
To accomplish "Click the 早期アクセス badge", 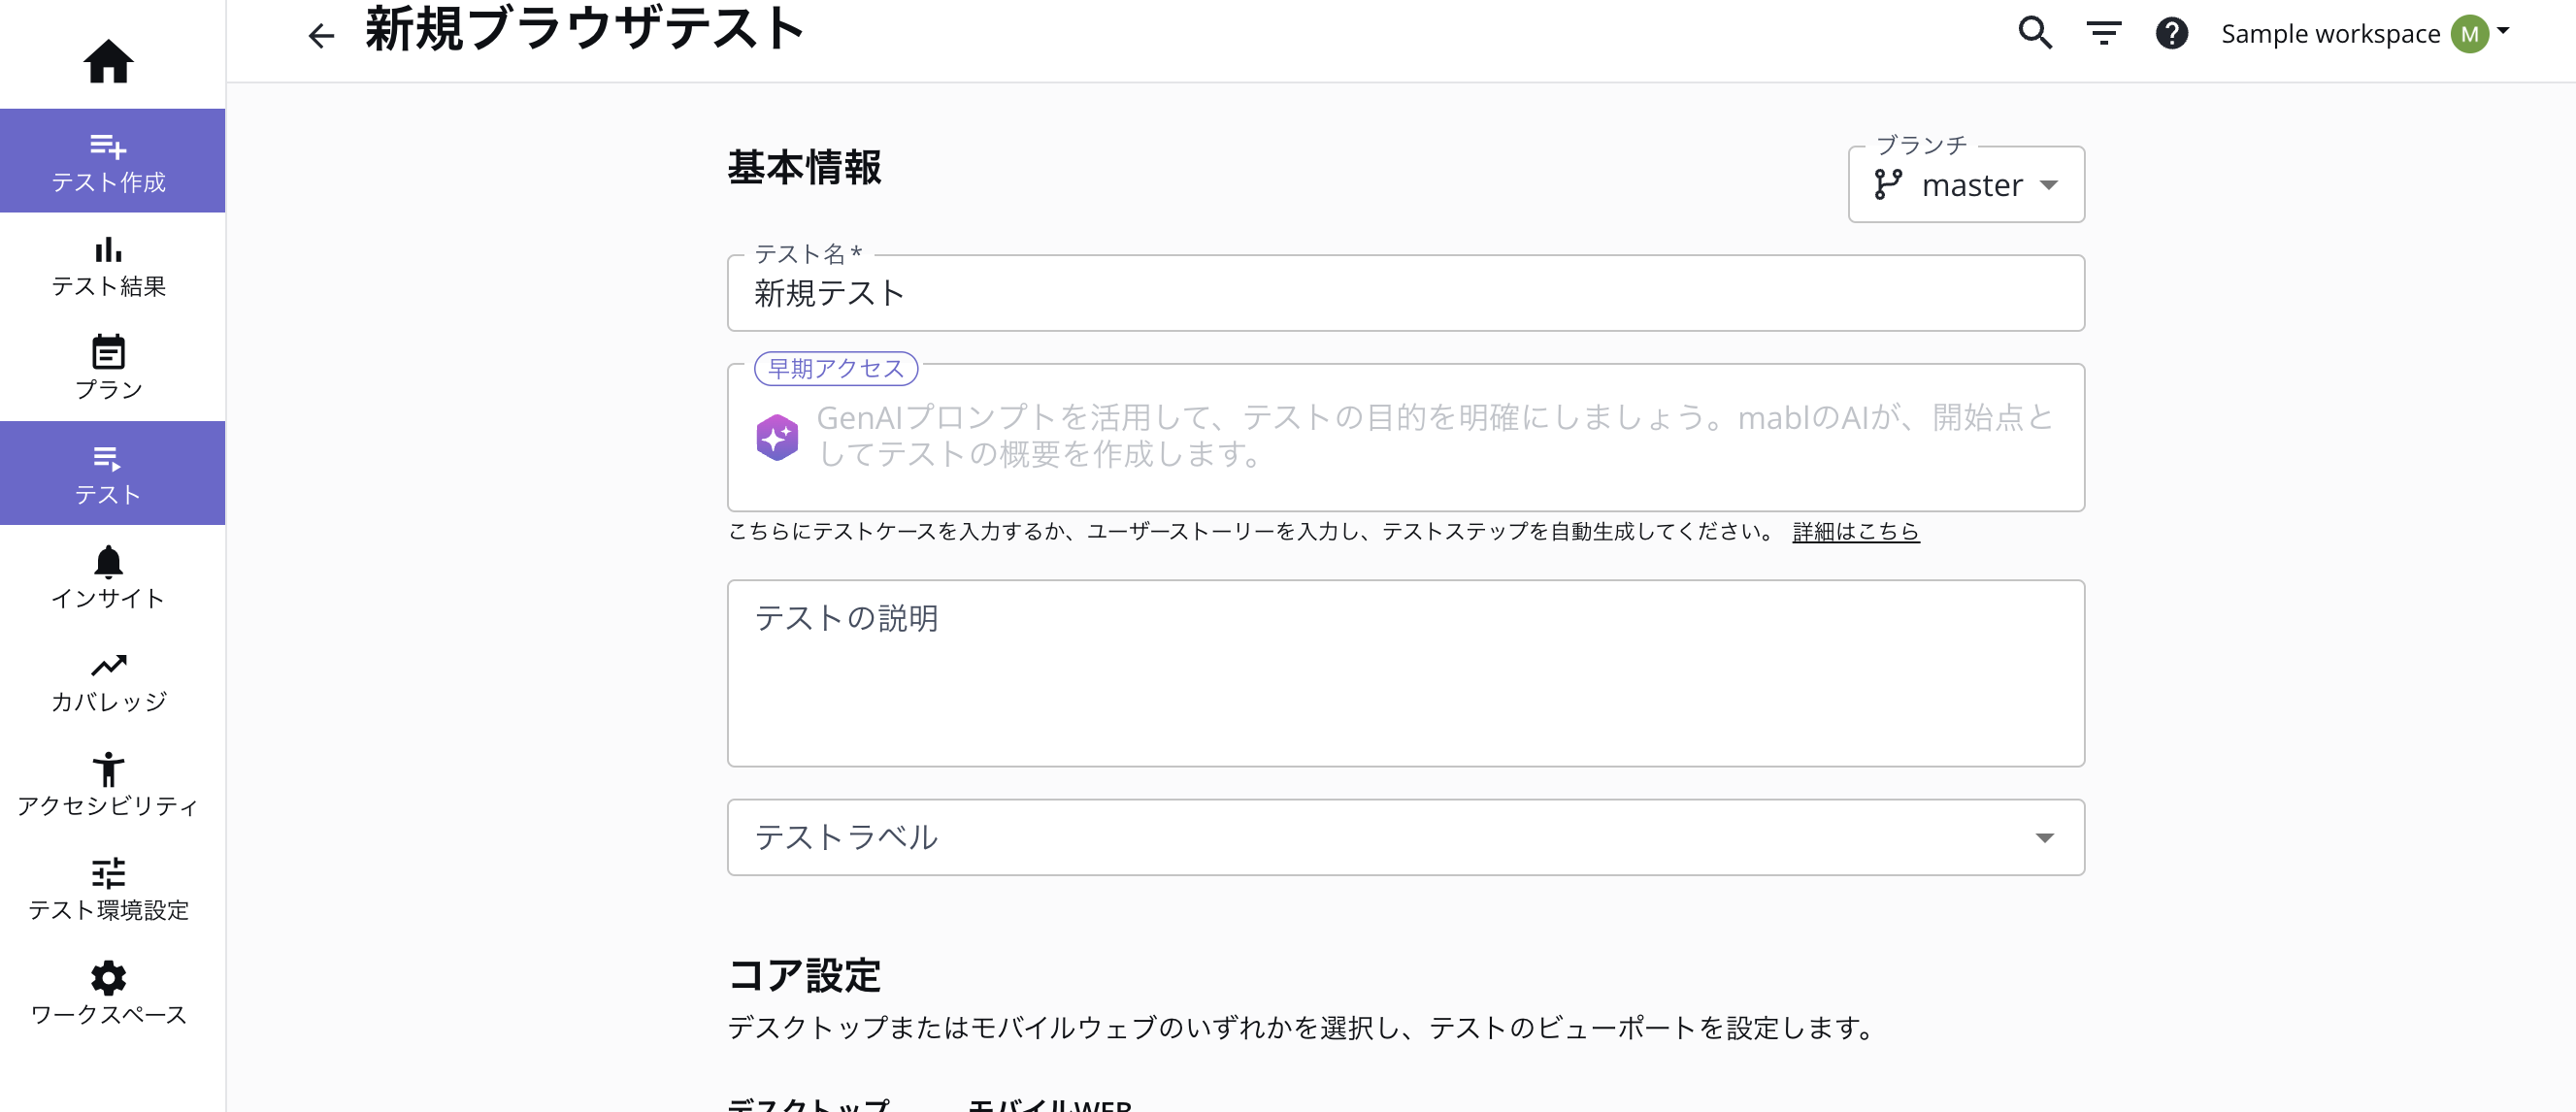I will [x=836, y=369].
